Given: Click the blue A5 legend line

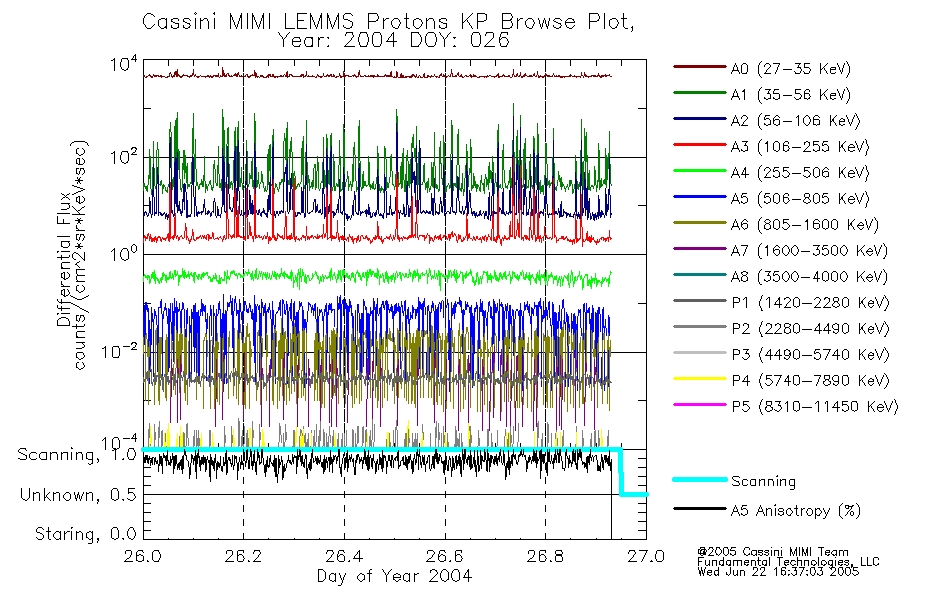Looking at the screenshot, I should tap(699, 197).
